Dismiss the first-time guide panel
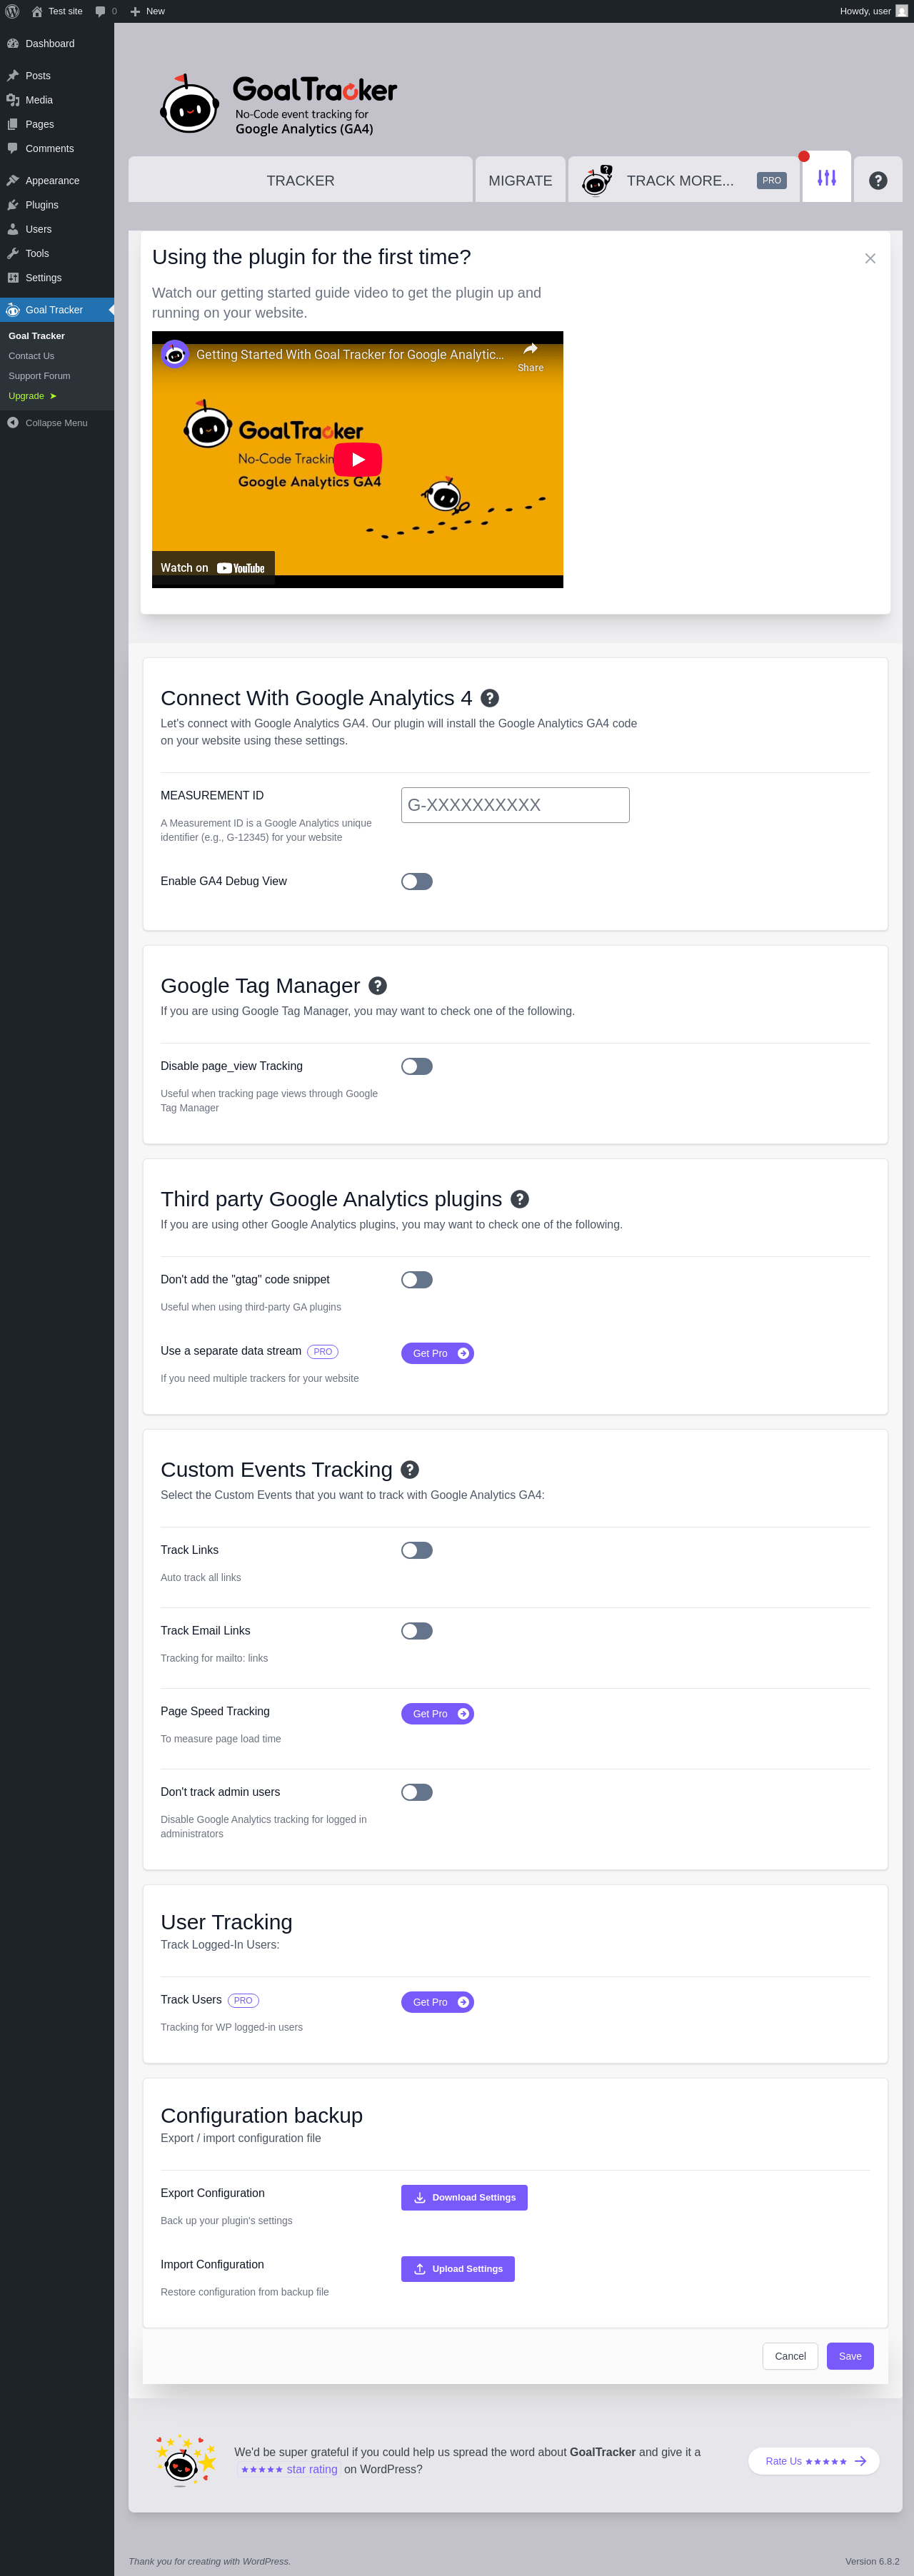The image size is (914, 2576). [869, 258]
